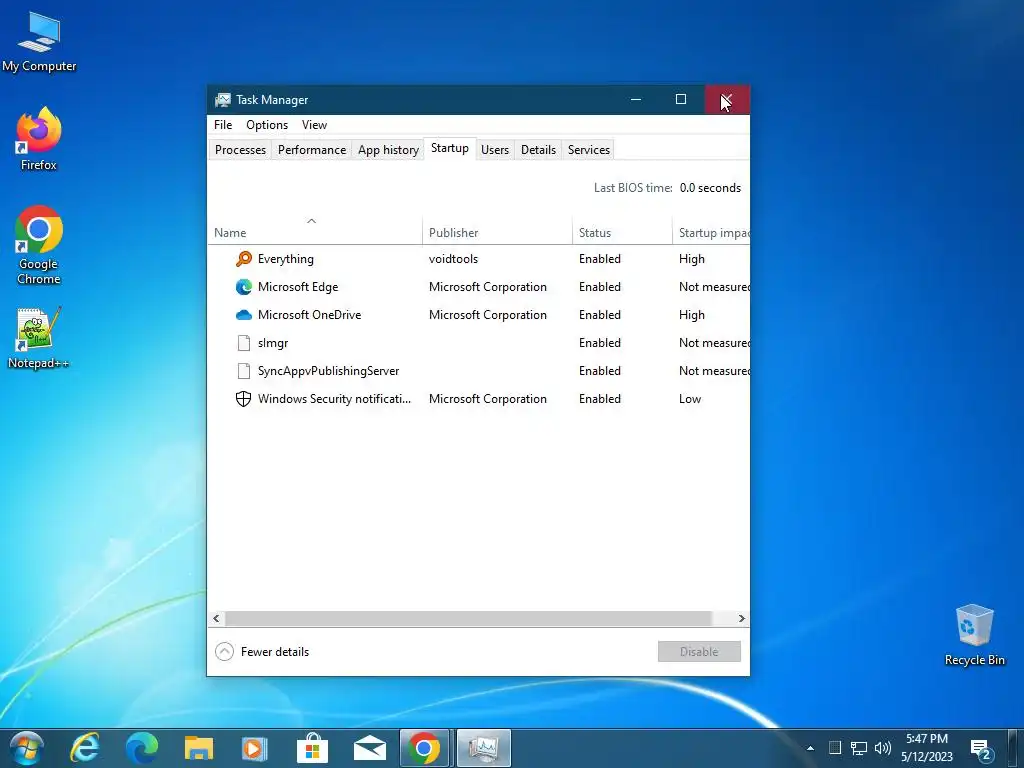1024x768 pixels.
Task: Select the Microsoft OneDrive entry name
Action: (x=310, y=315)
